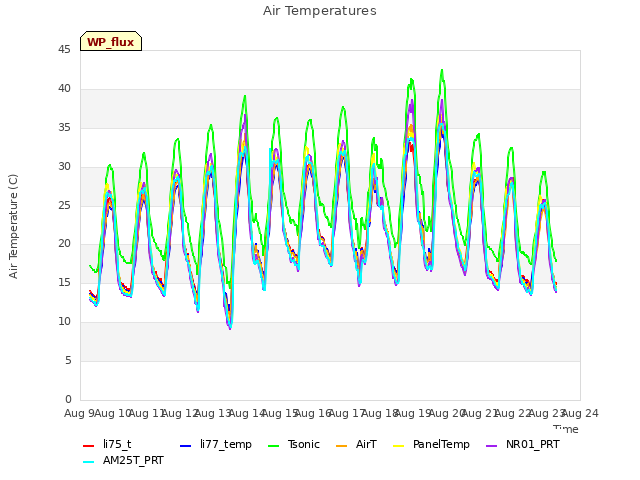Click the orange AirT legend swatch
Screen dimensions: 640x480
pos(342,446)
